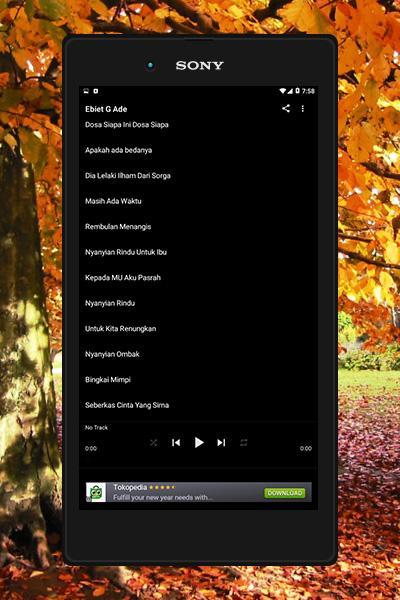400x600 pixels.
Task: Skip to the previous track
Action: [176, 443]
